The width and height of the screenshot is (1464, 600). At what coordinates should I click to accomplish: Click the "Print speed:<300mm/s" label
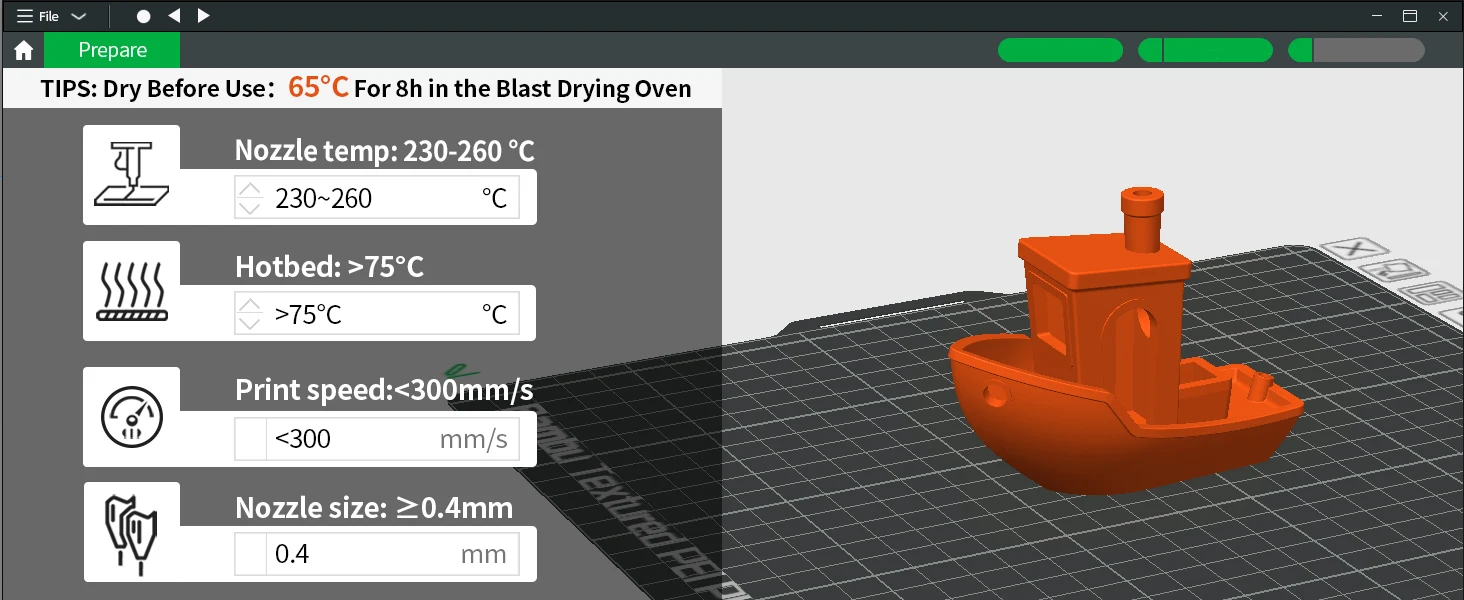384,390
